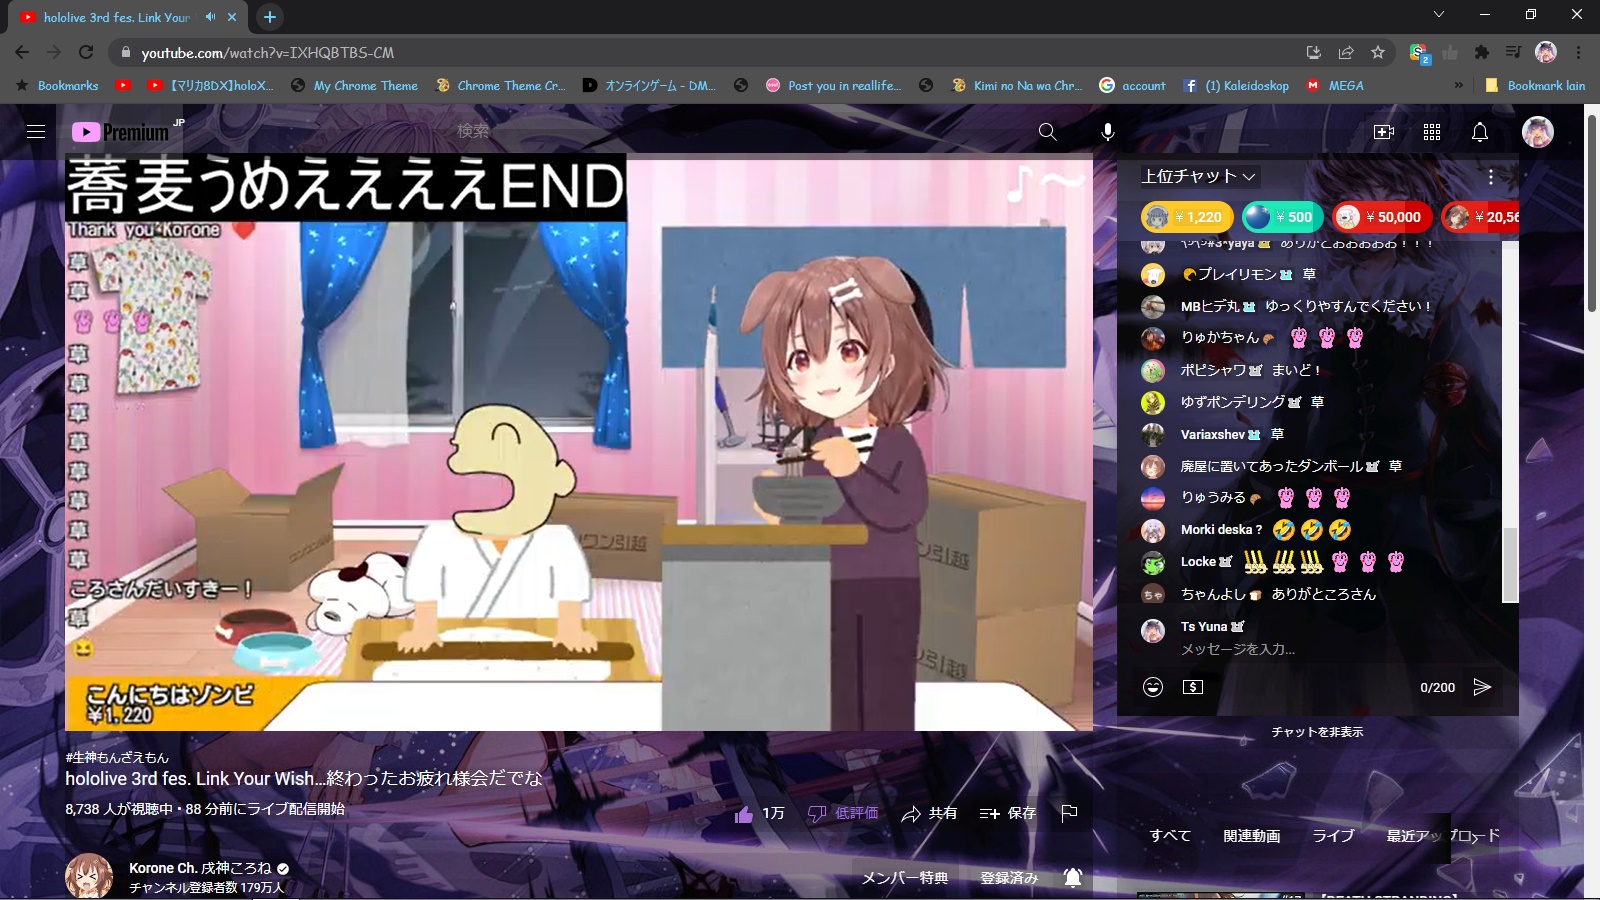Click the ¥50,000 Super Chat chip

tap(1383, 217)
